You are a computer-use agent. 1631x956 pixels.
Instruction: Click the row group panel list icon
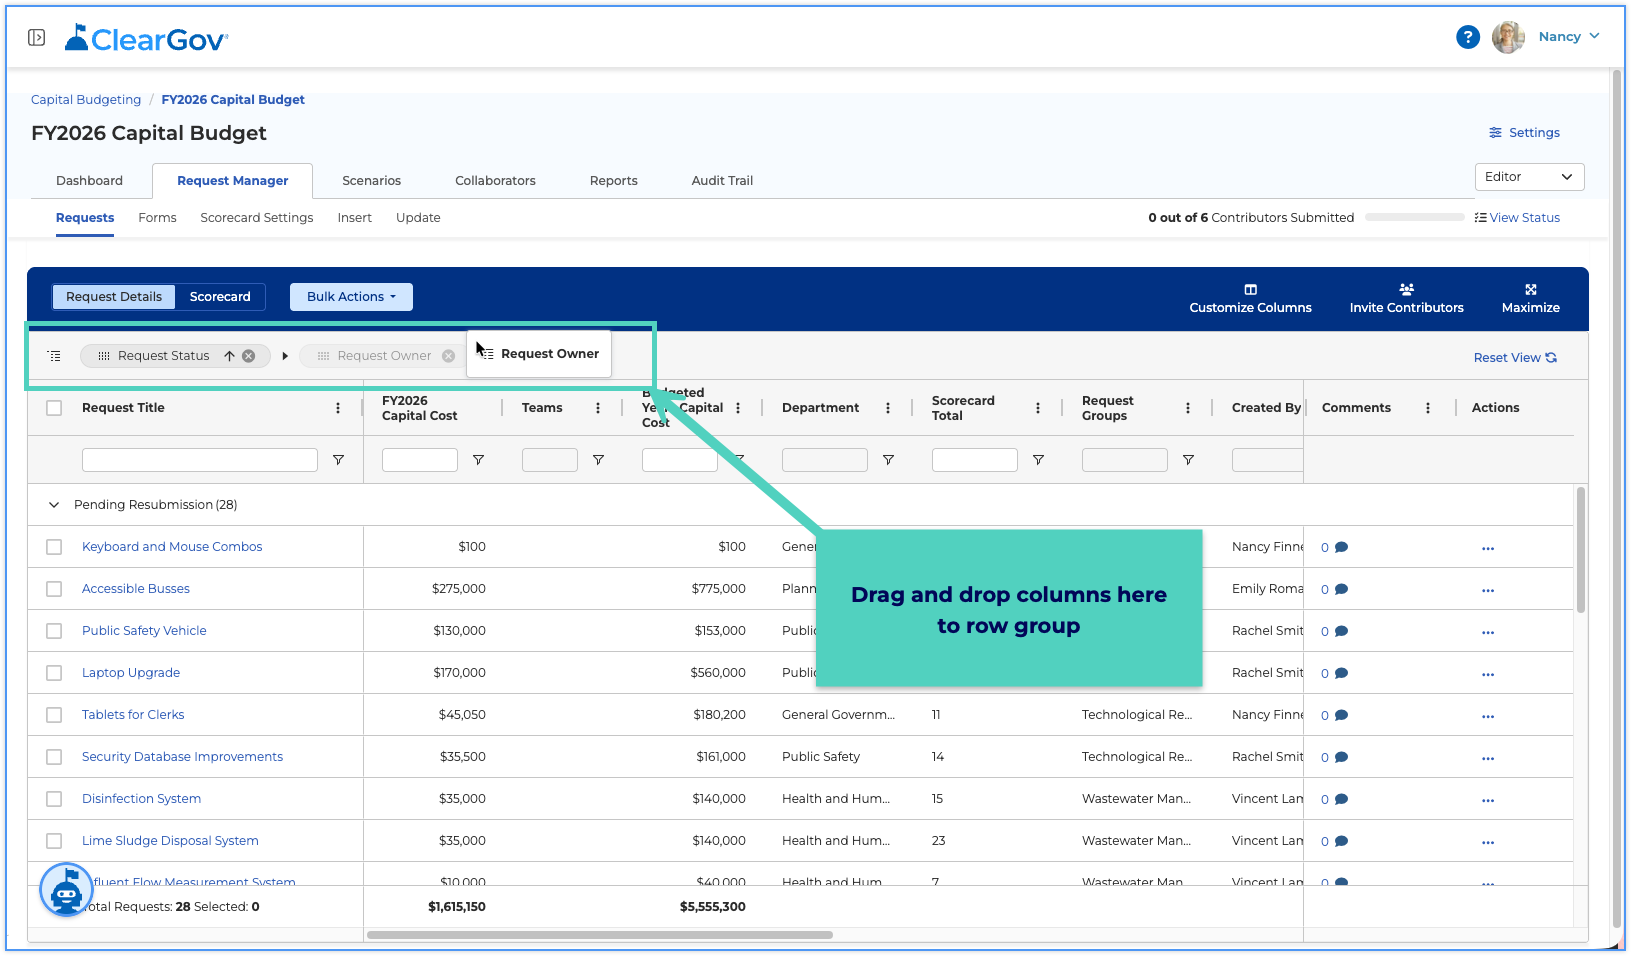pyautogui.click(x=54, y=356)
